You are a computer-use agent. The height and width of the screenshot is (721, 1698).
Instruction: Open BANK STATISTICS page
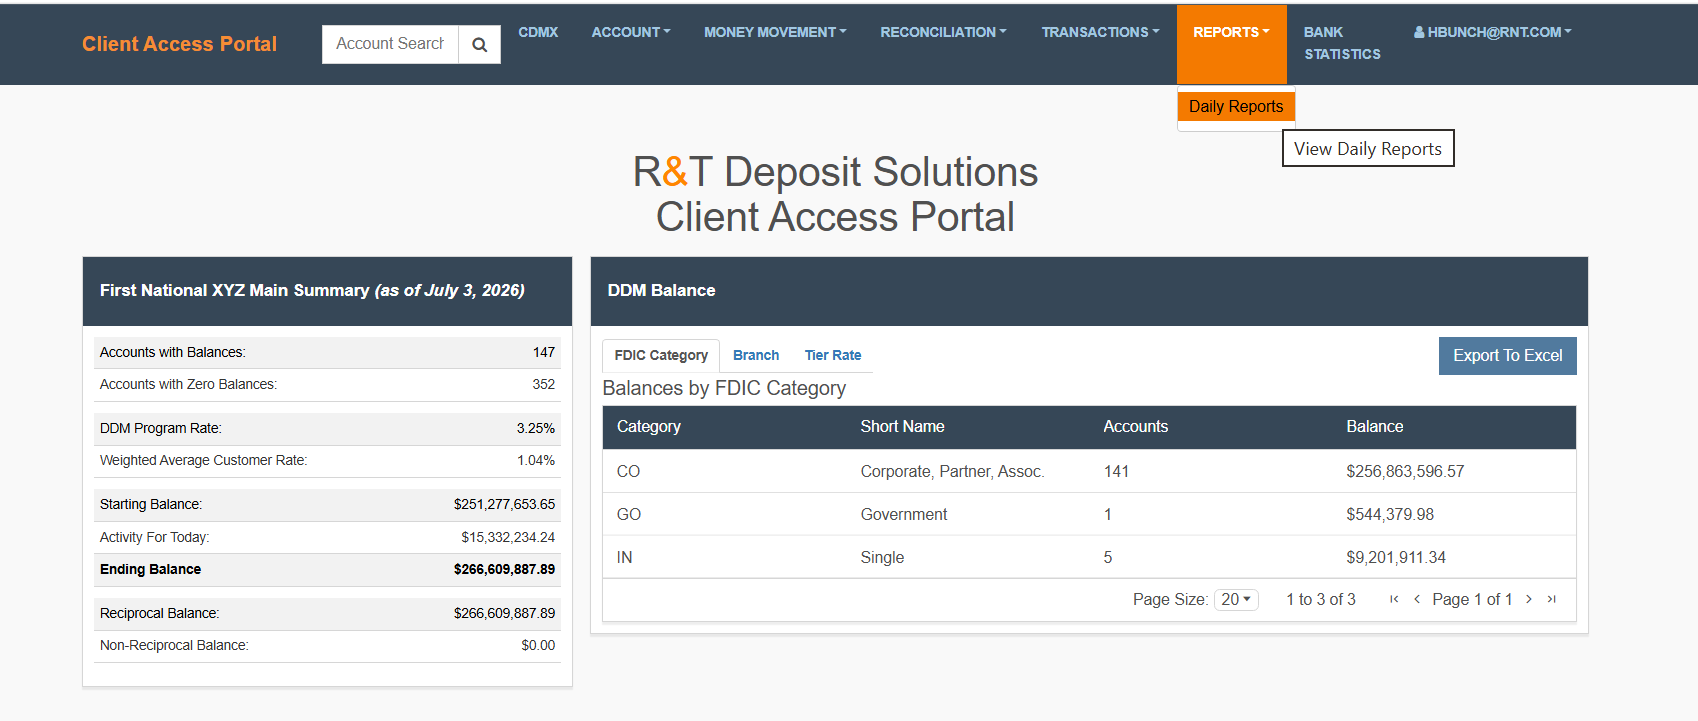1342,43
